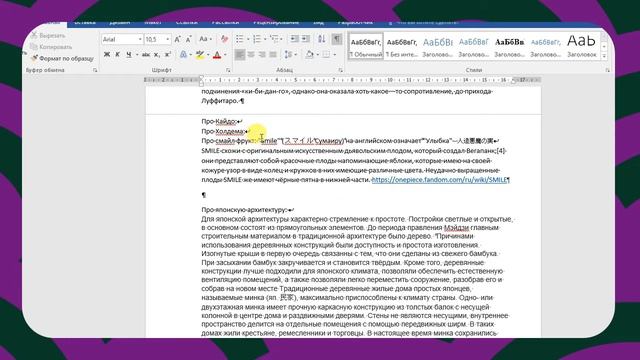Apply a bulleted list

click(x=240, y=39)
